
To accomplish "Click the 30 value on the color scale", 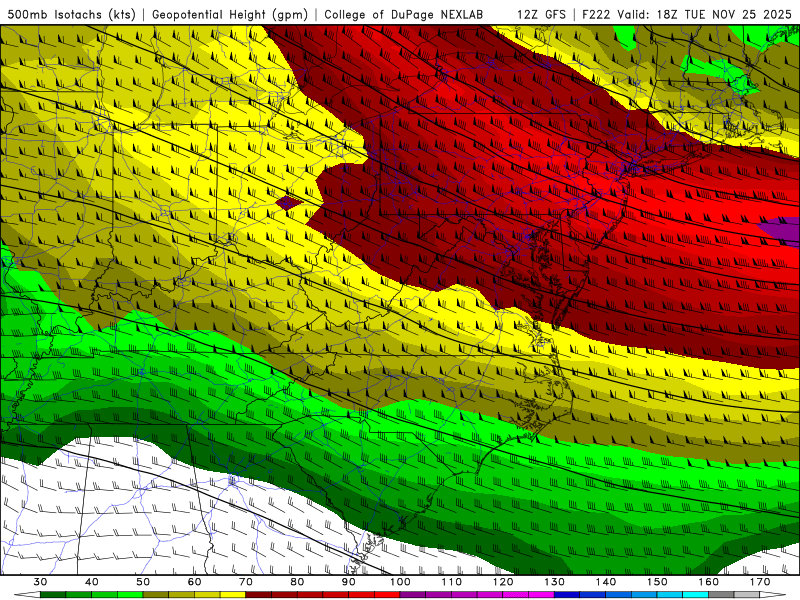I will (x=40, y=582).
